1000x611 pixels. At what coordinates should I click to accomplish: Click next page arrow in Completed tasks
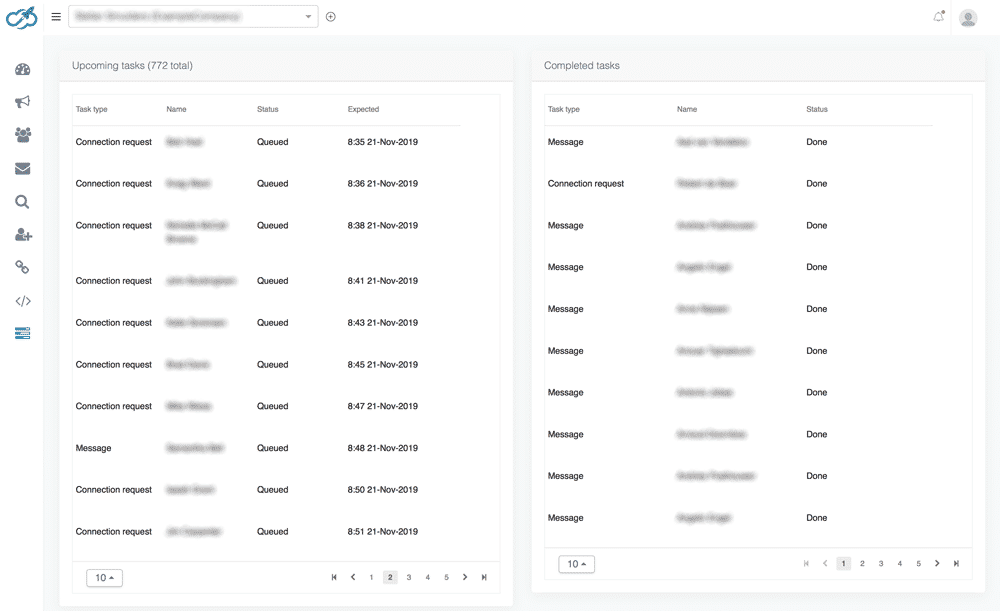[x=937, y=564]
